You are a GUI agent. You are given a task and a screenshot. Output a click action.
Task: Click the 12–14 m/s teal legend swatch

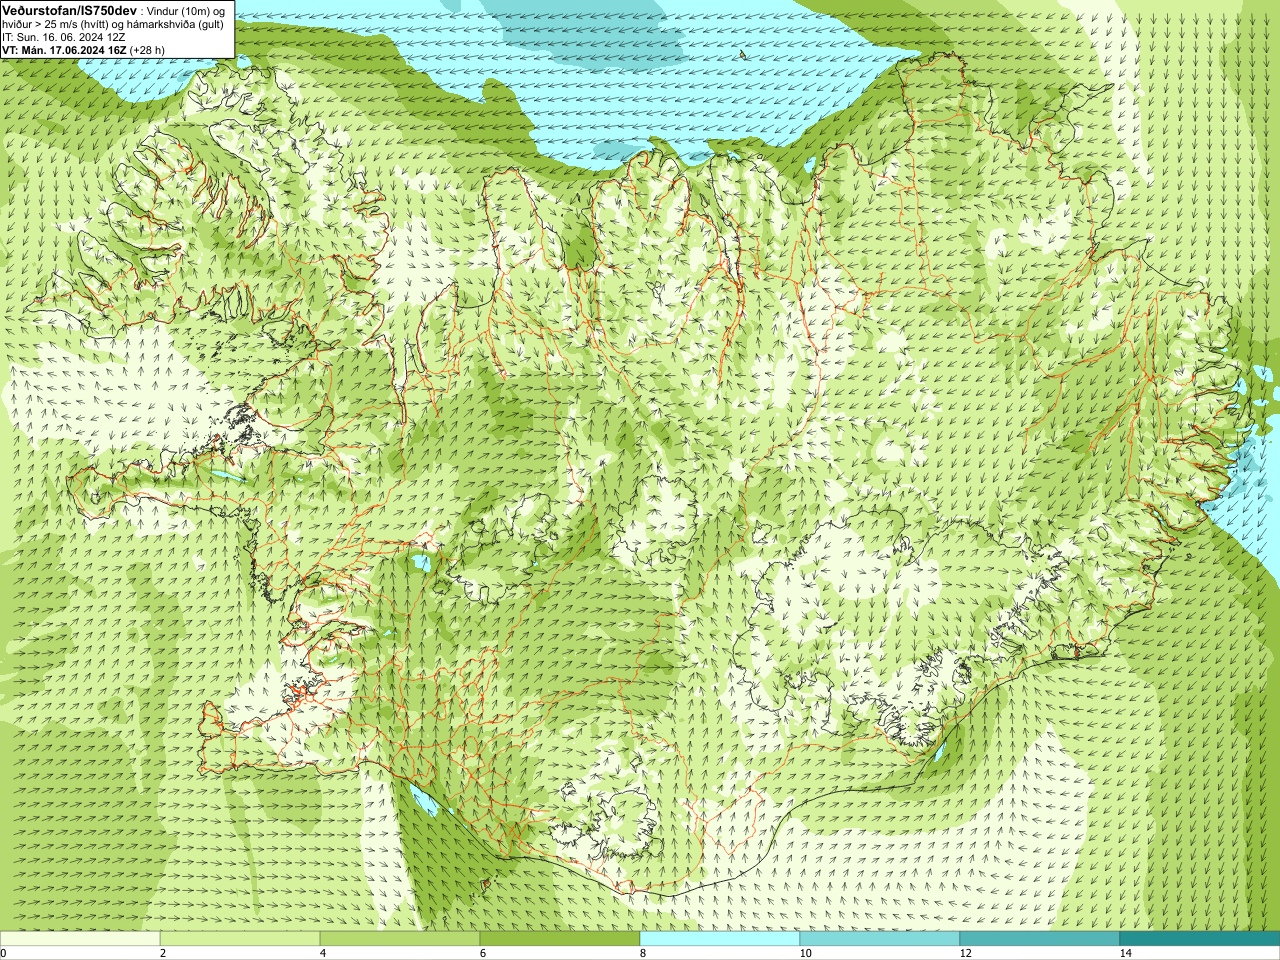click(x=1040, y=939)
